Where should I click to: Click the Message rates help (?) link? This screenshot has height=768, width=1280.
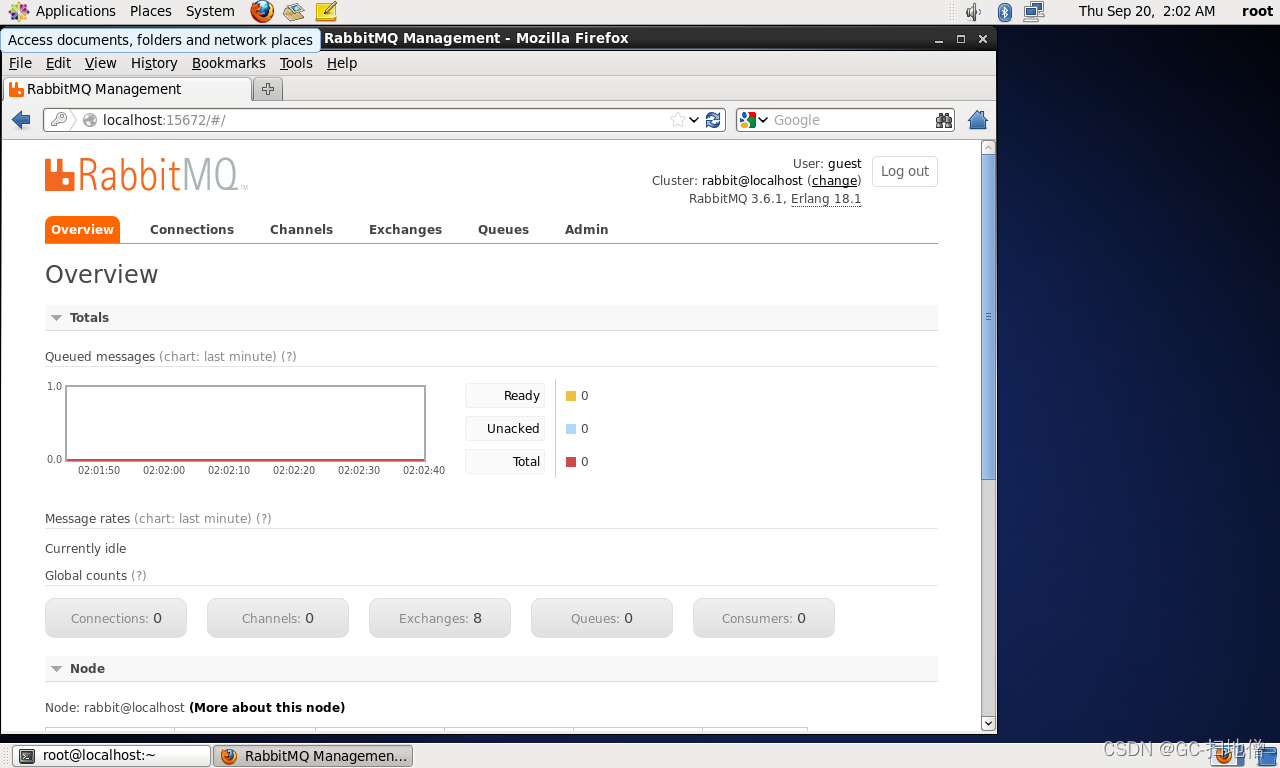264,519
